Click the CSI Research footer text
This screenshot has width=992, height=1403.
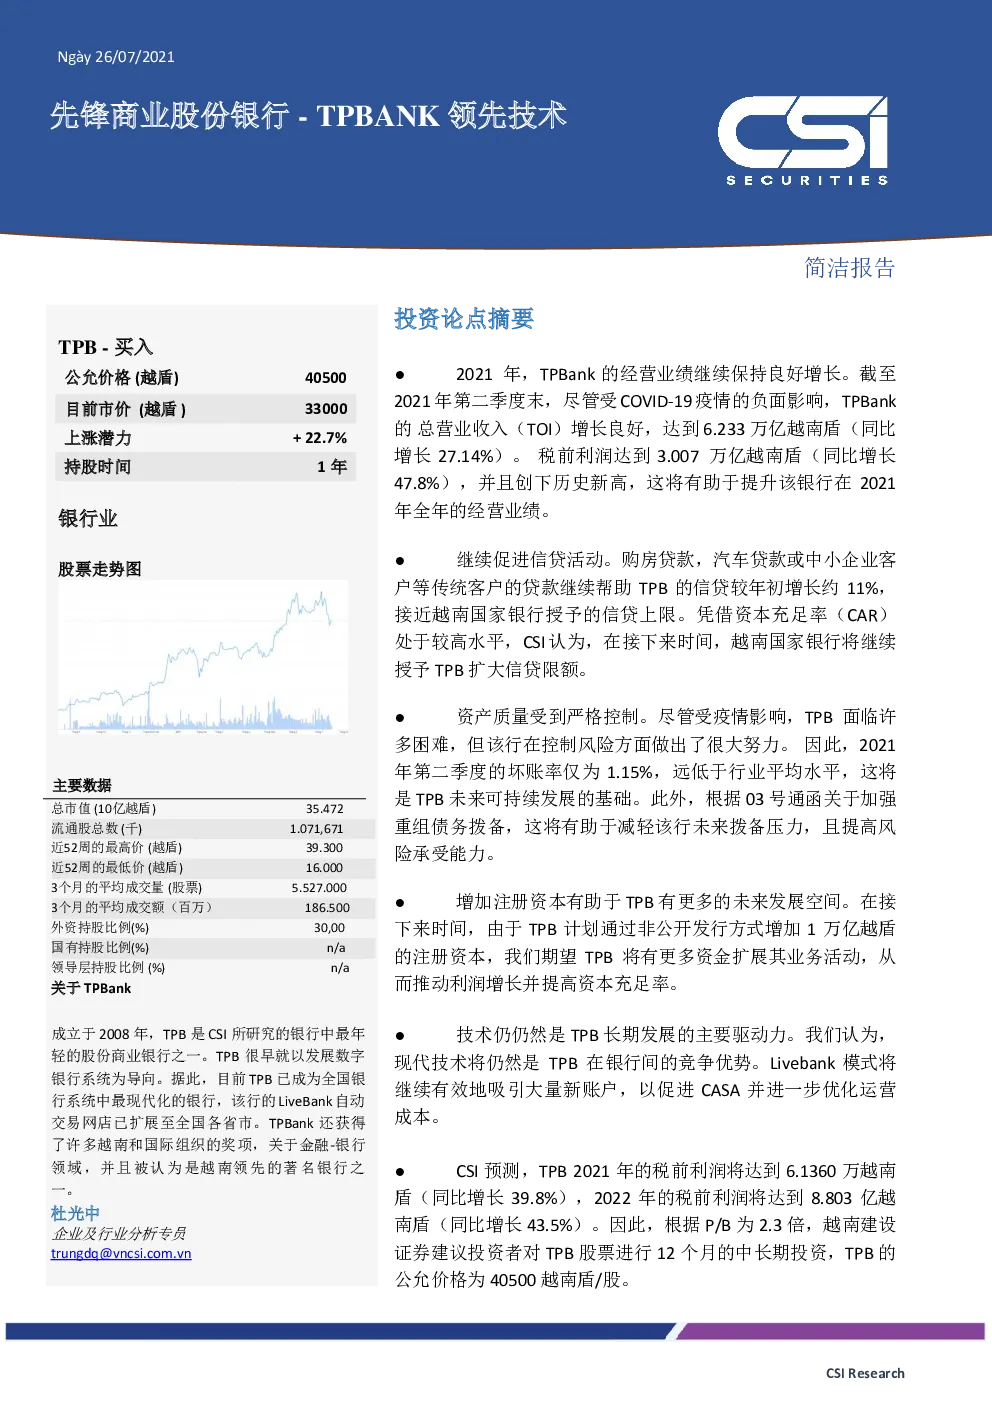click(x=865, y=1373)
